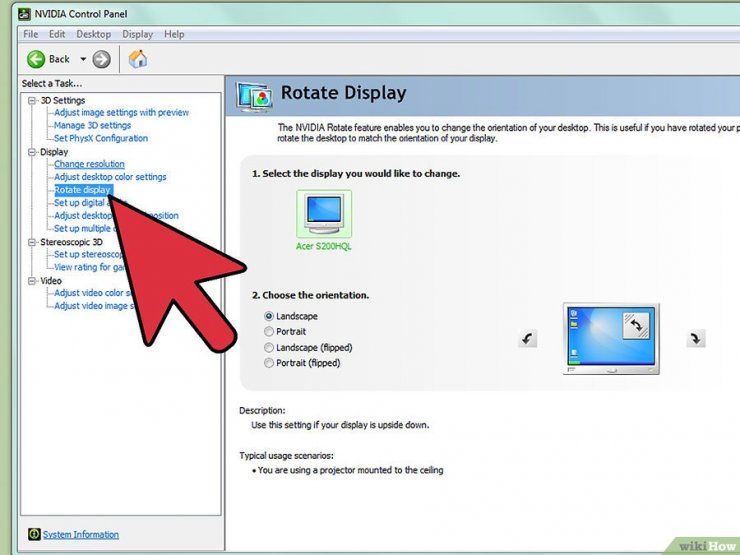This screenshot has width=740, height=555.
Task: Rotate display counterclockwise with the left arrow
Action: coord(527,338)
